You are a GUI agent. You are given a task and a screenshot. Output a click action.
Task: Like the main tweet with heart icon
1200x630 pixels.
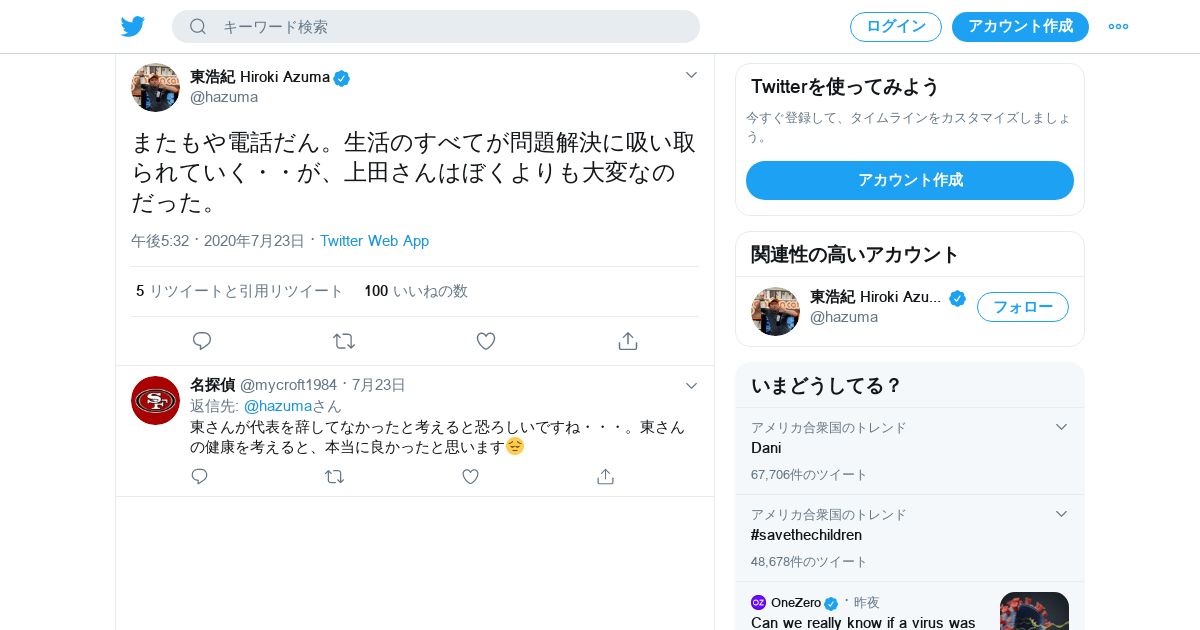click(486, 341)
